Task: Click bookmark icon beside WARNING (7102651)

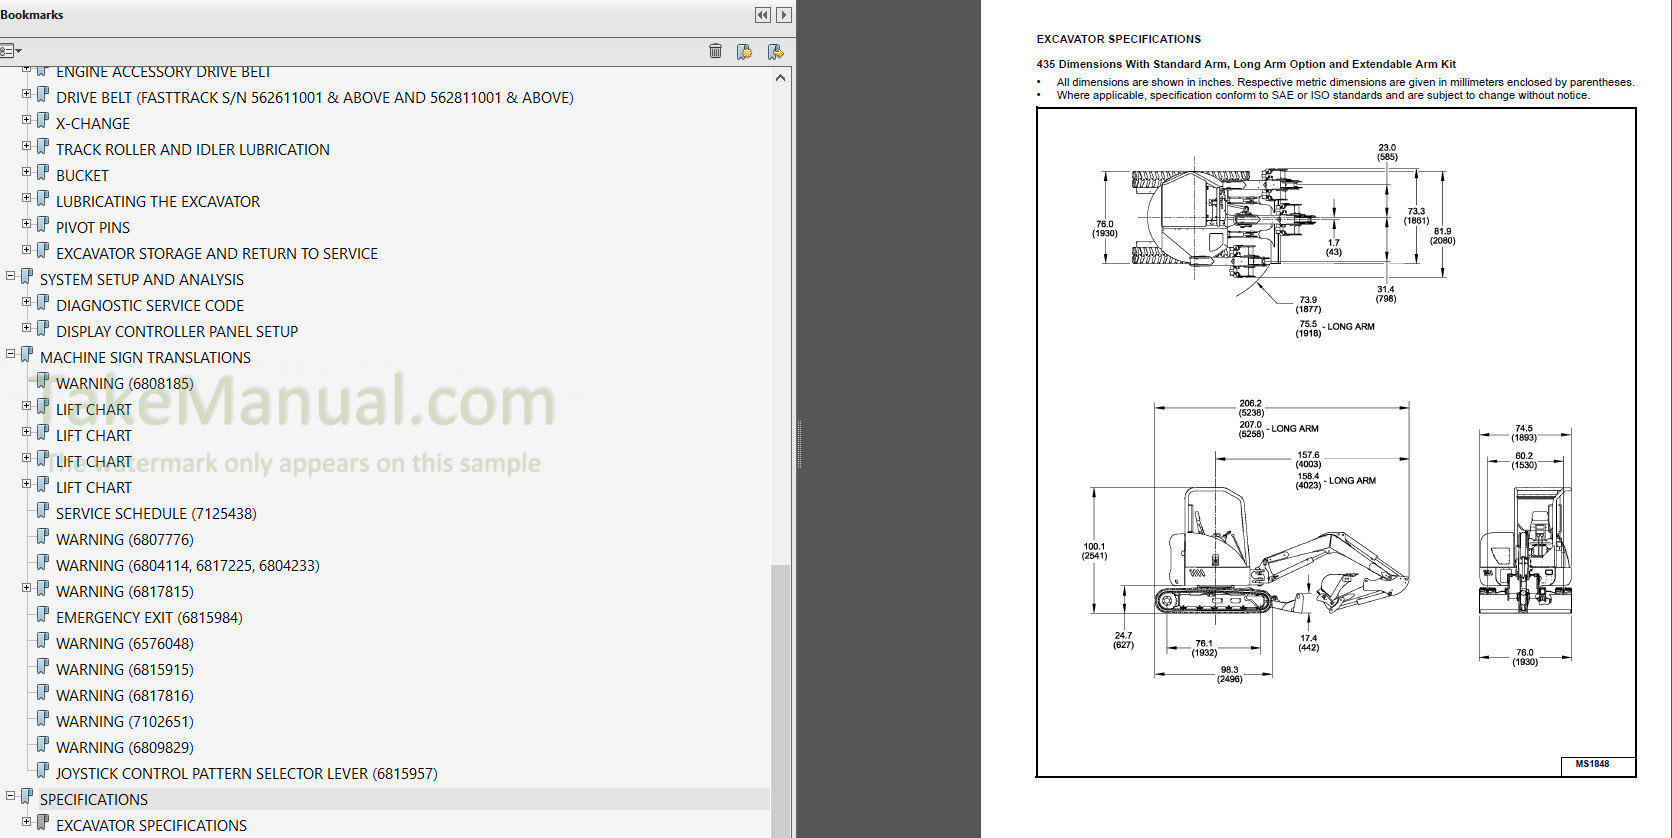Action: point(43,720)
